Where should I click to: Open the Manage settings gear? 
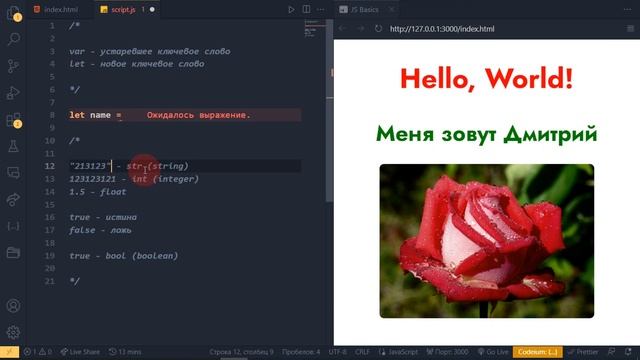tap(13, 332)
